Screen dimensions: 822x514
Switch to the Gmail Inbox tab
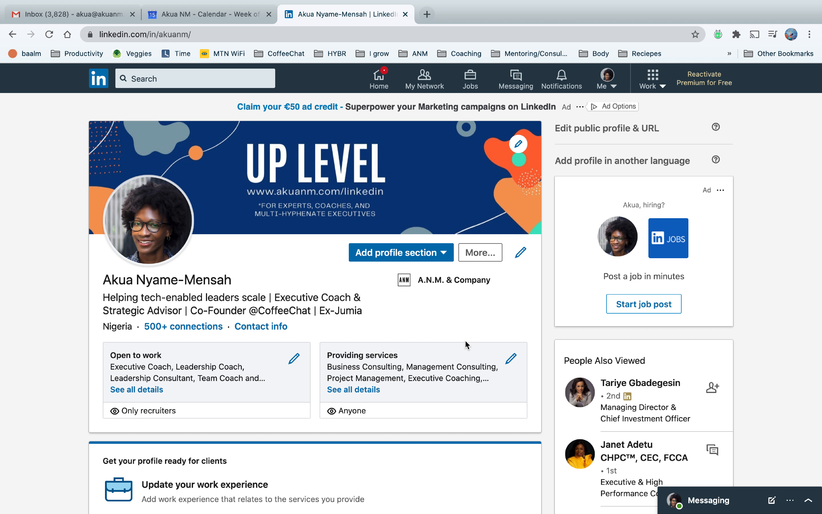(x=73, y=14)
